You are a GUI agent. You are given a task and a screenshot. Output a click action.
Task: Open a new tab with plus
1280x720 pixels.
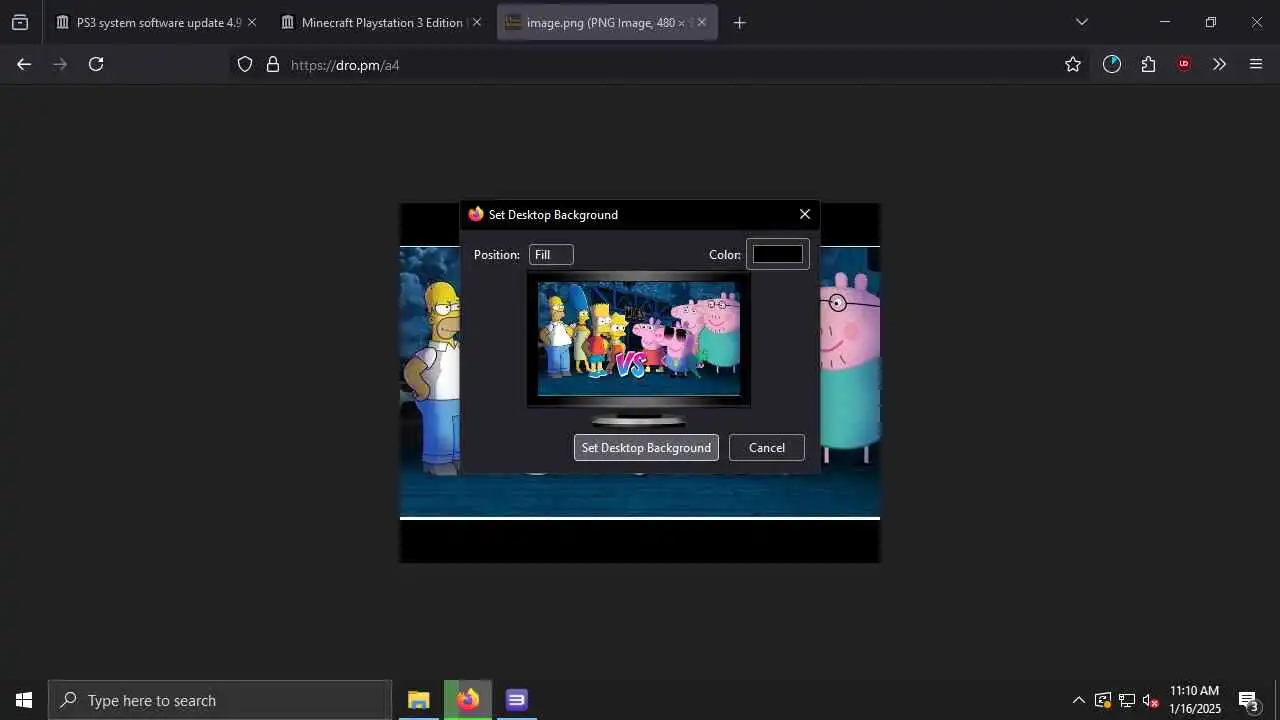(739, 22)
